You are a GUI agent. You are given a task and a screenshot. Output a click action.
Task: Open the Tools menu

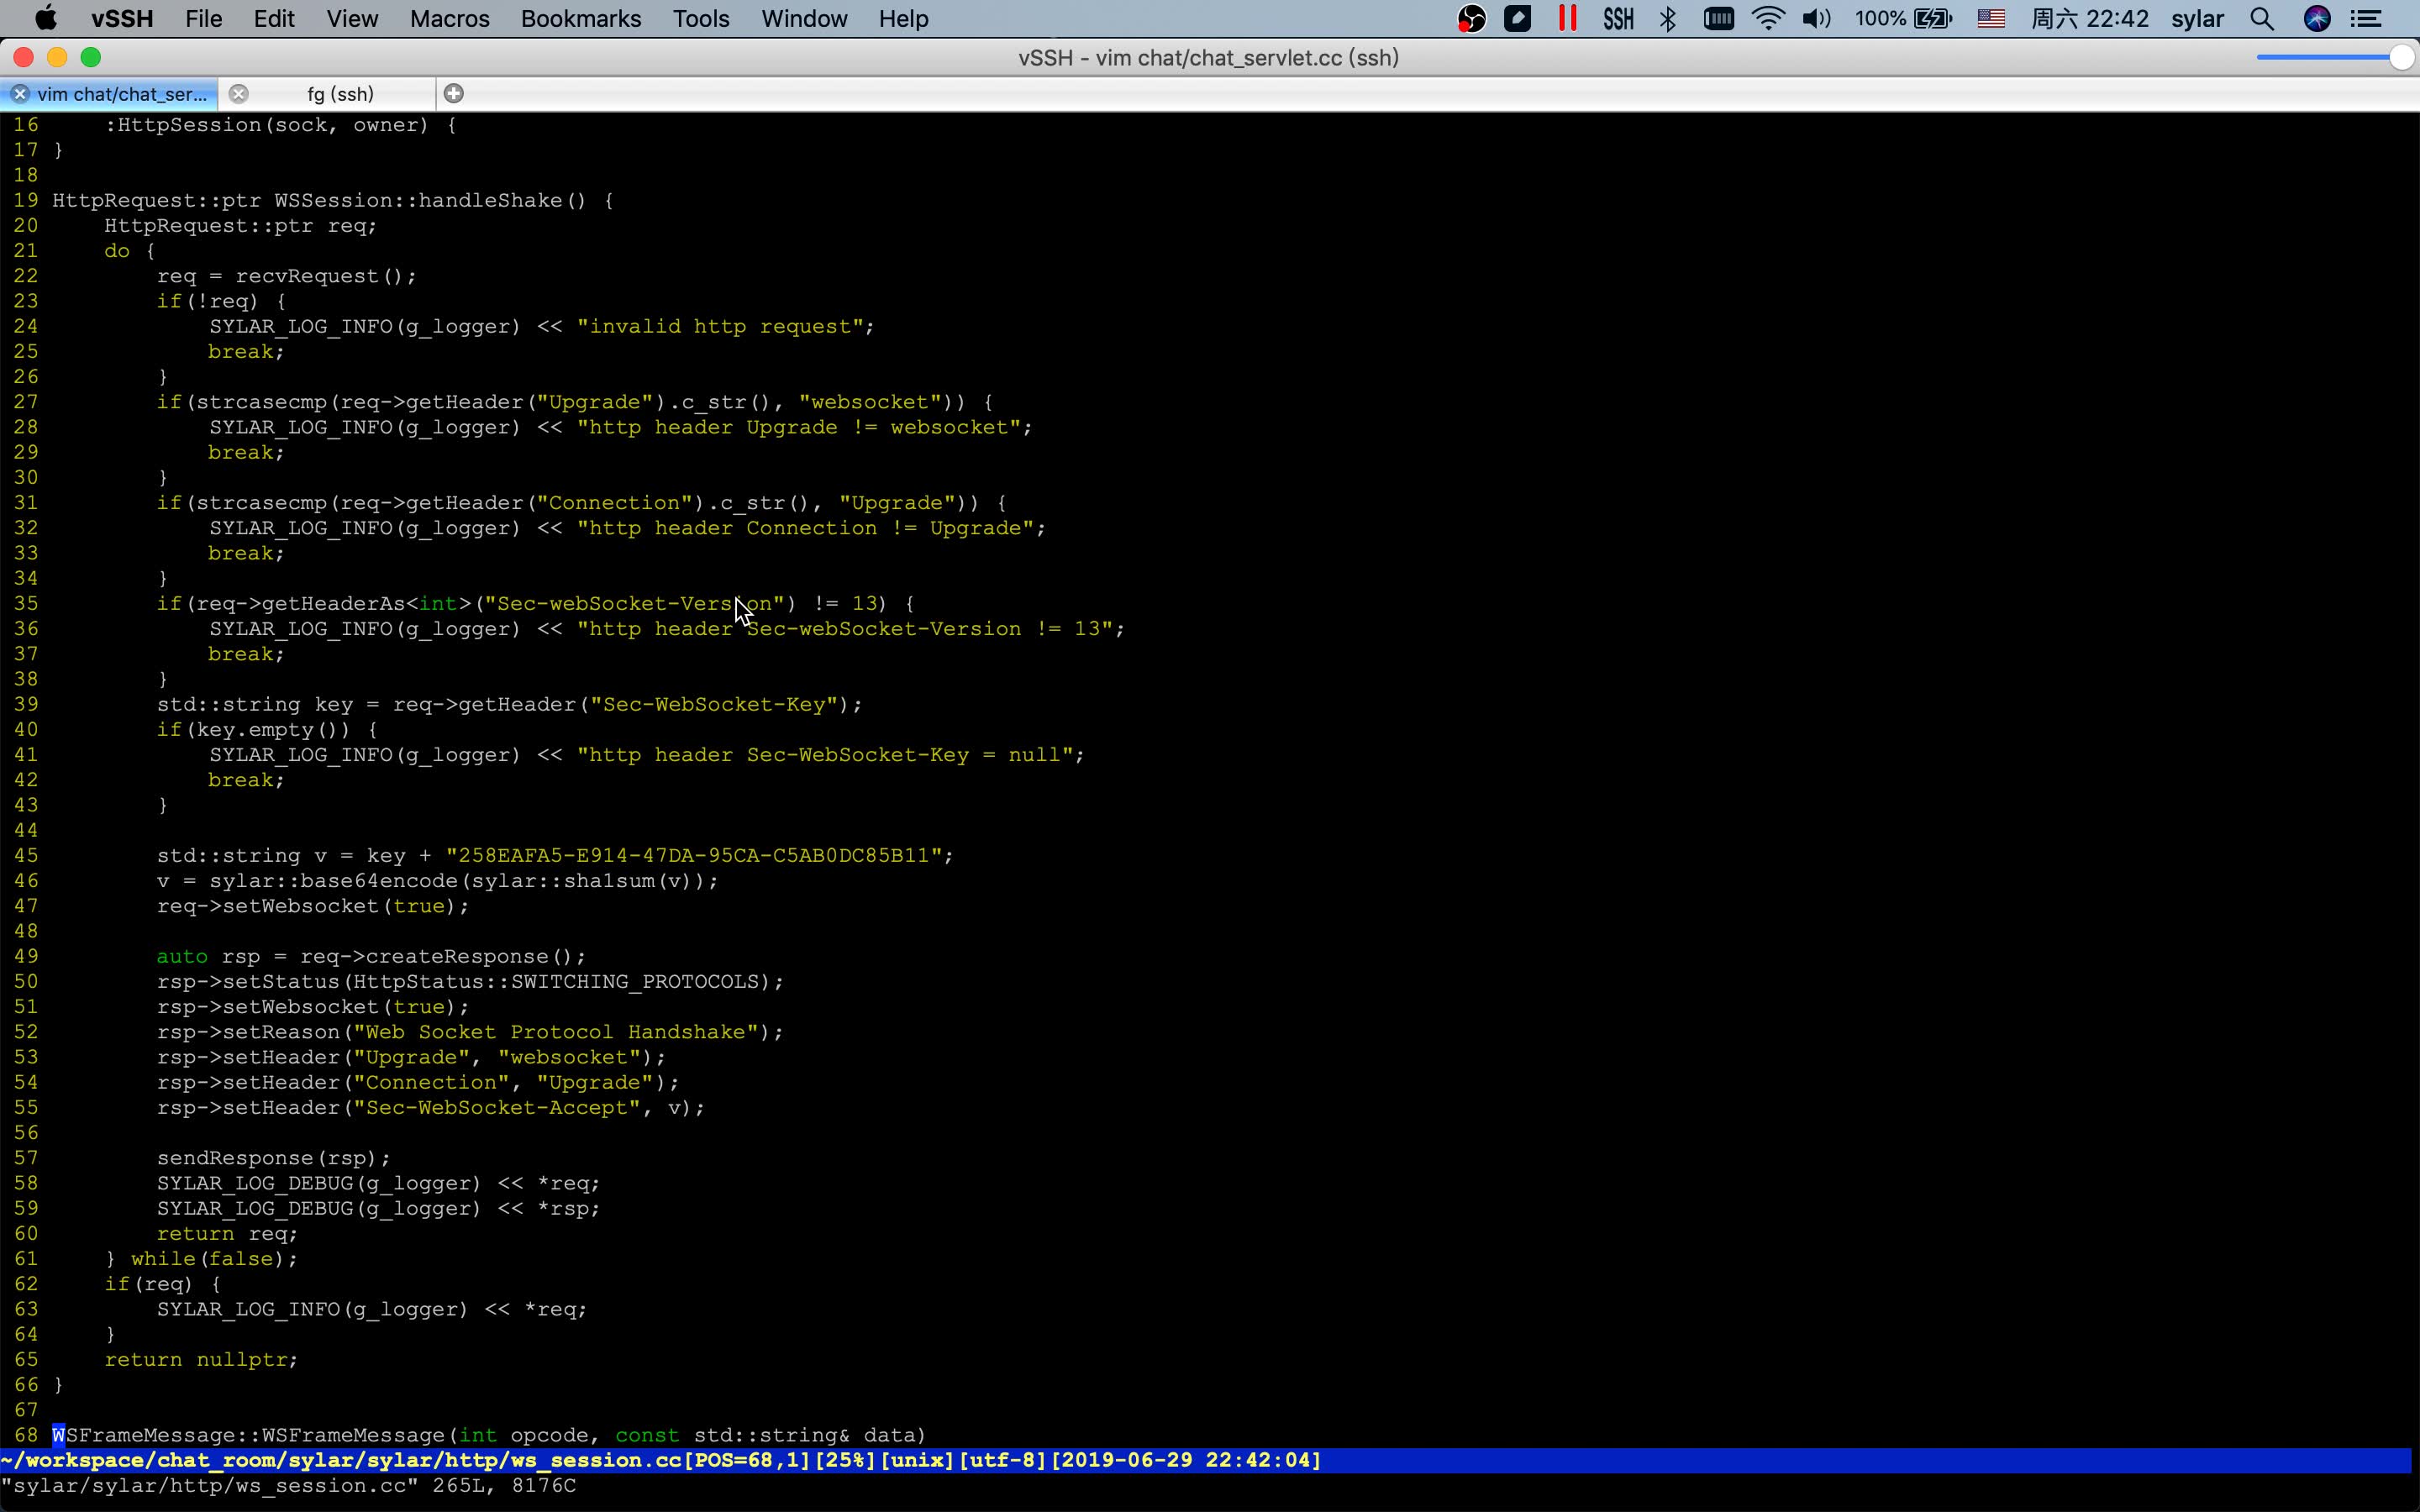click(701, 18)
